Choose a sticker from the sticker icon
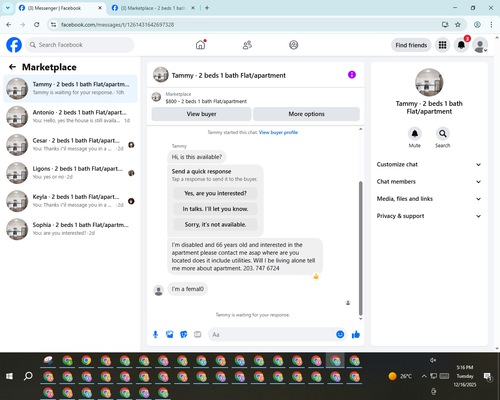Viewport: 500px width, 400px height. coord(184,334)
